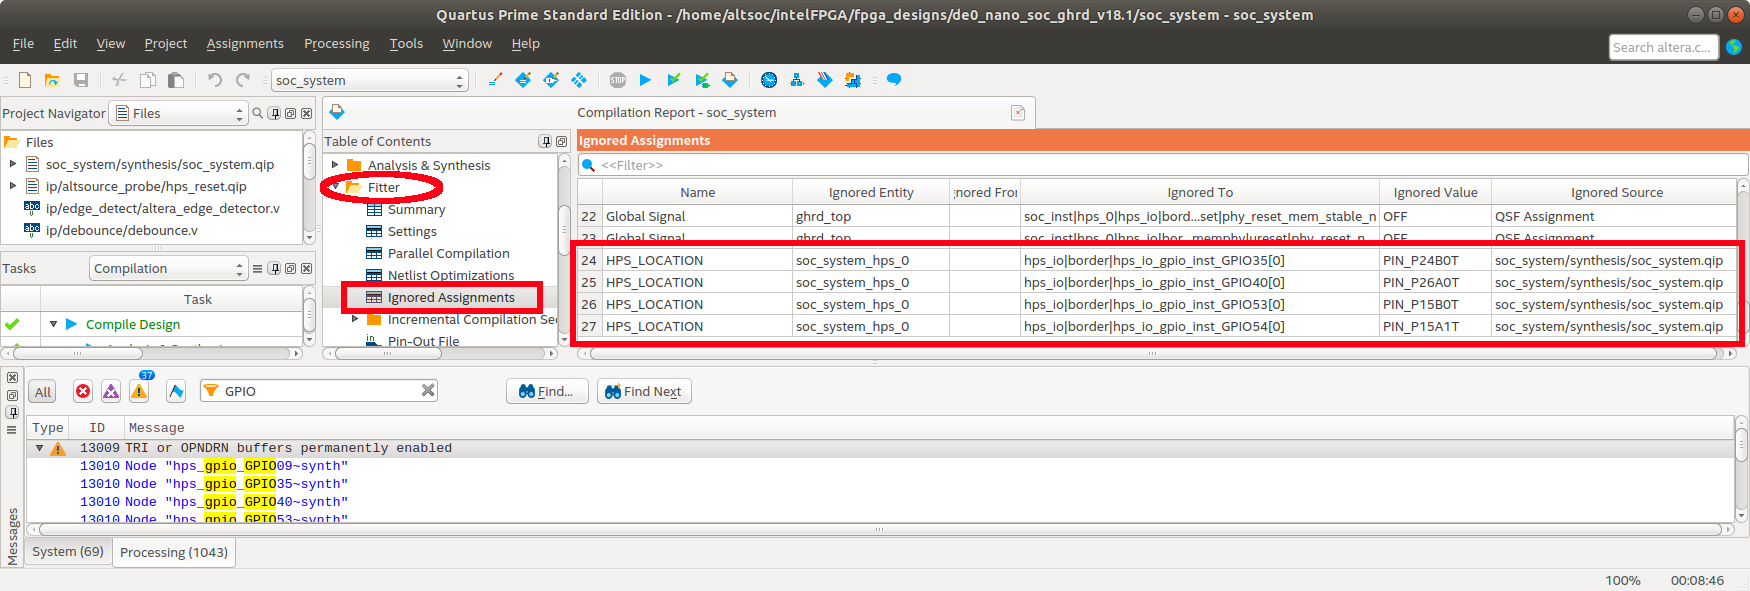The height and width of the screenshot is (591, 1750).
Task: Toggle critical warning messages filter
Action: 111,392
